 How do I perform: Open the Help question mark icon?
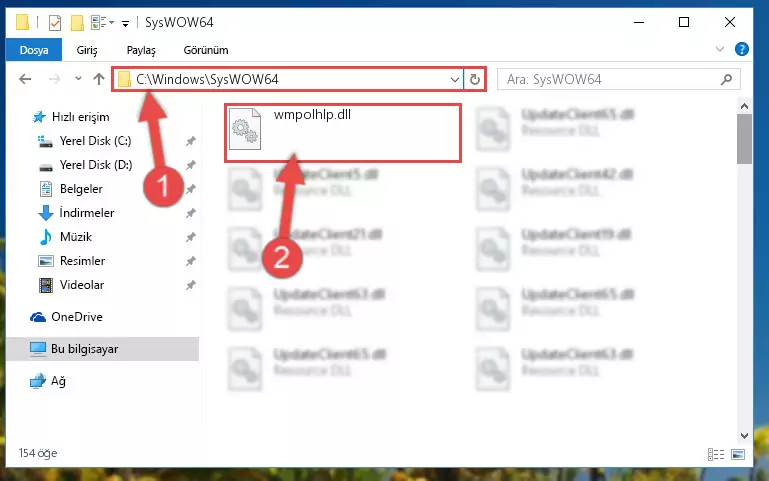click(742, 49)
